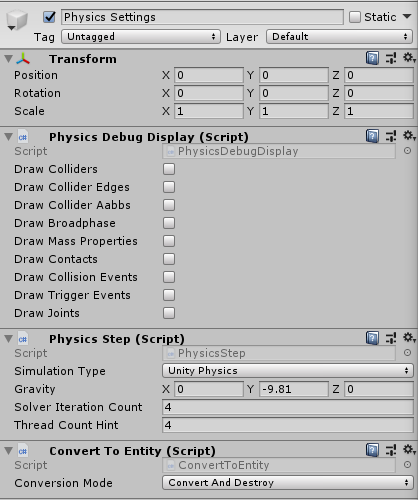
Task: Enable Draw Colliders checkbox
Action: tap(169, 169)
